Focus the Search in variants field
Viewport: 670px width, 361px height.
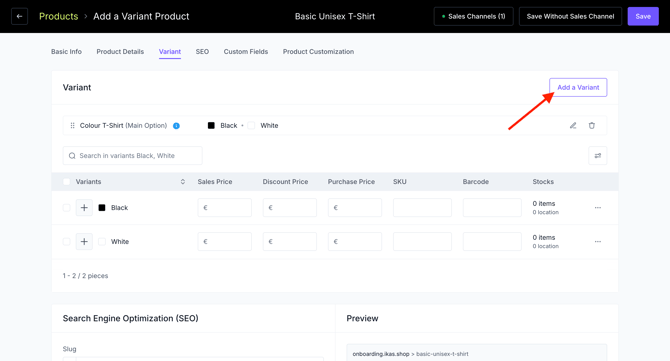point(133,156)
